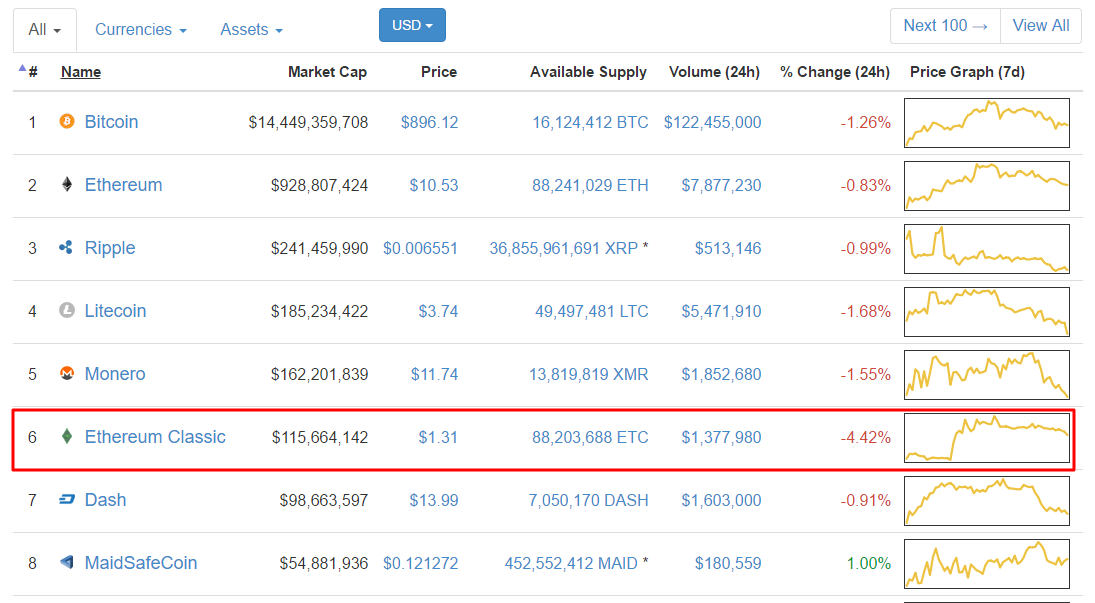1095x603 pixels.
Task: Click the orange Monero logo icon
Action: 67,374
